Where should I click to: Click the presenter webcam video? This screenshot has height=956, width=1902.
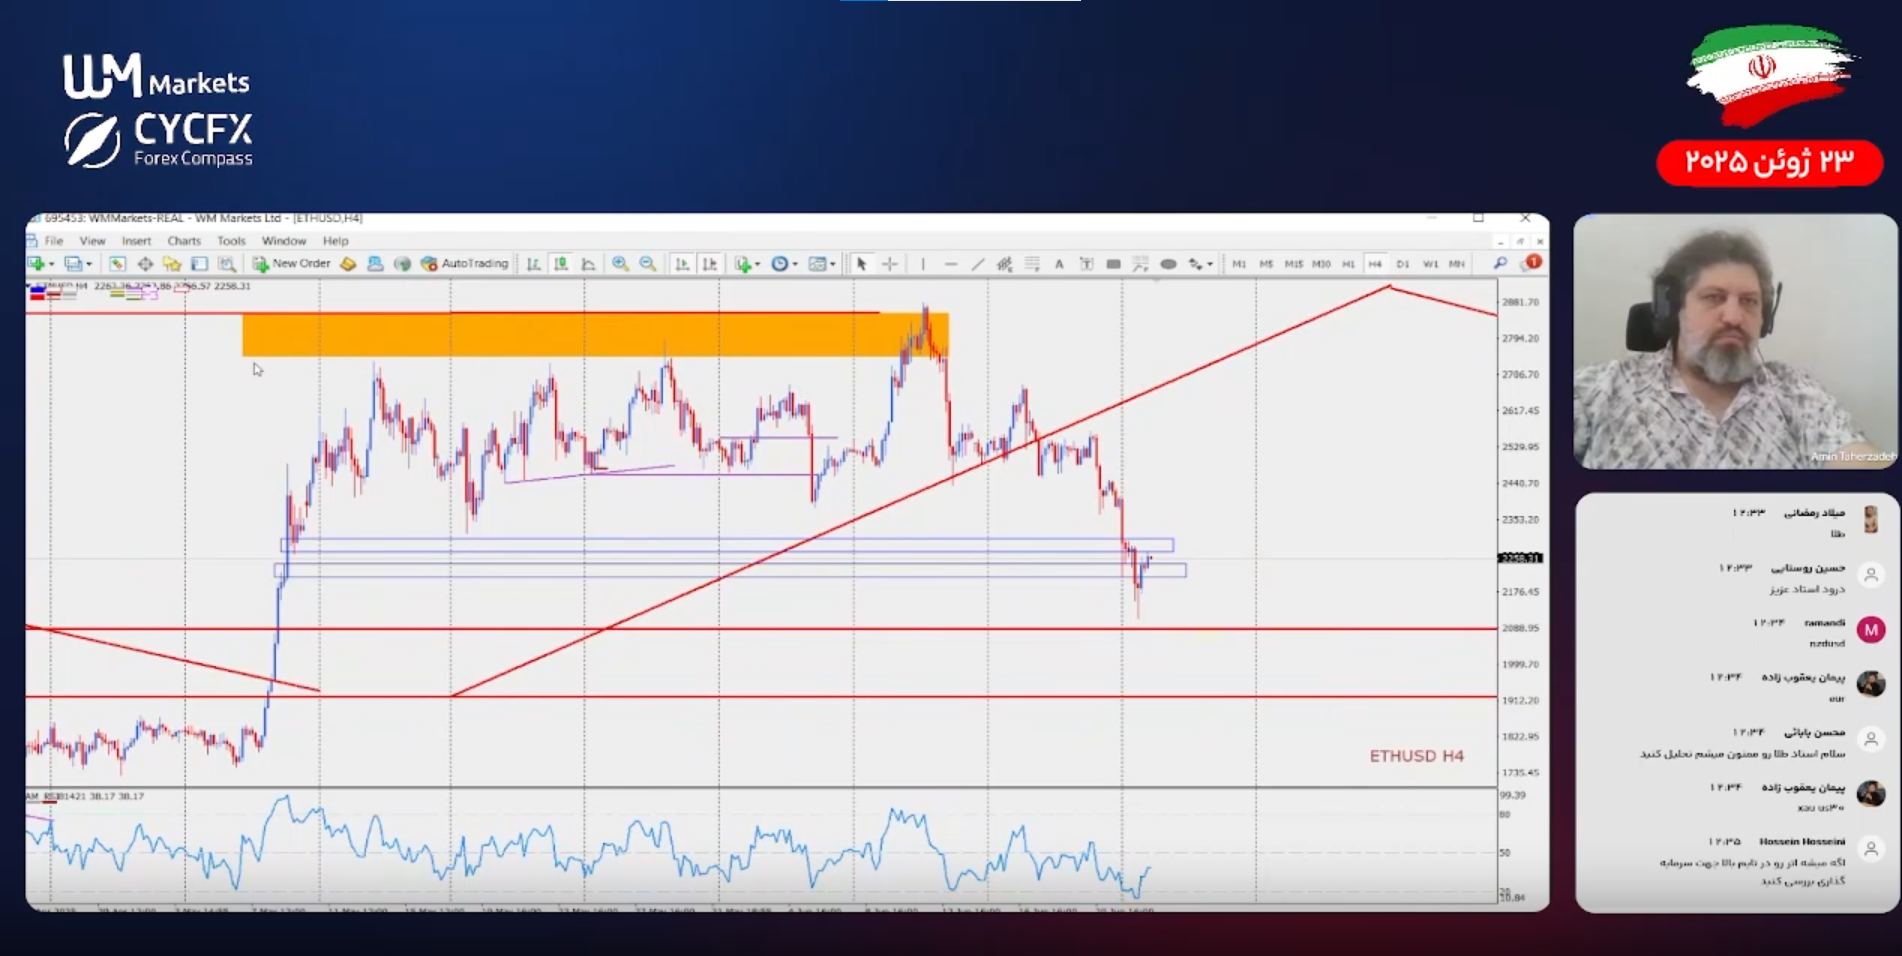pyautogui.click(x=1734, y=341)
